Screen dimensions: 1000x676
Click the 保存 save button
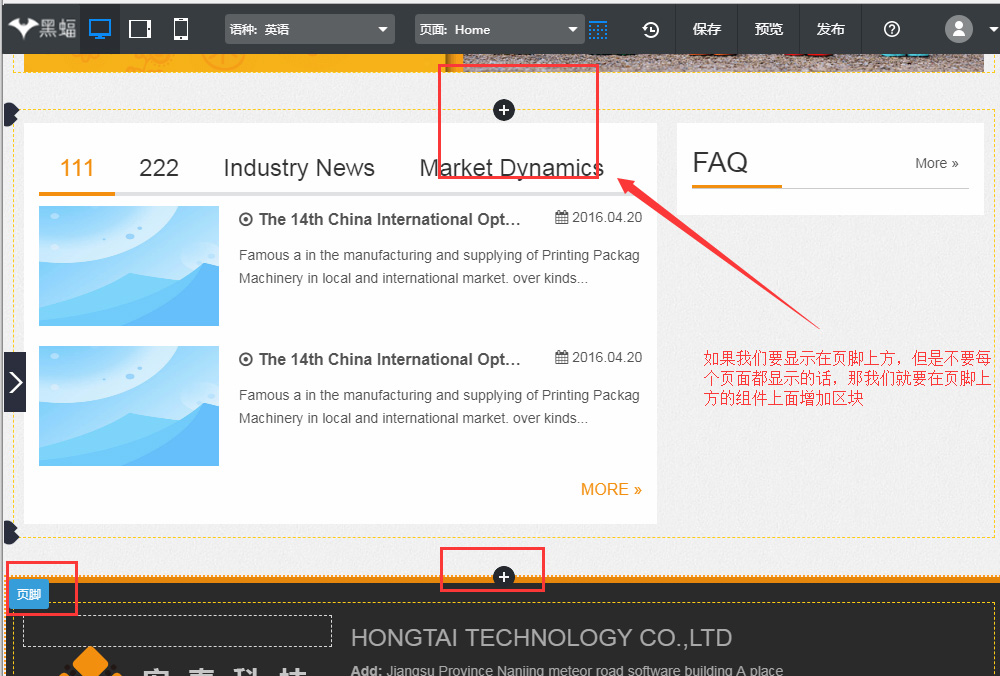coord(707,30)
